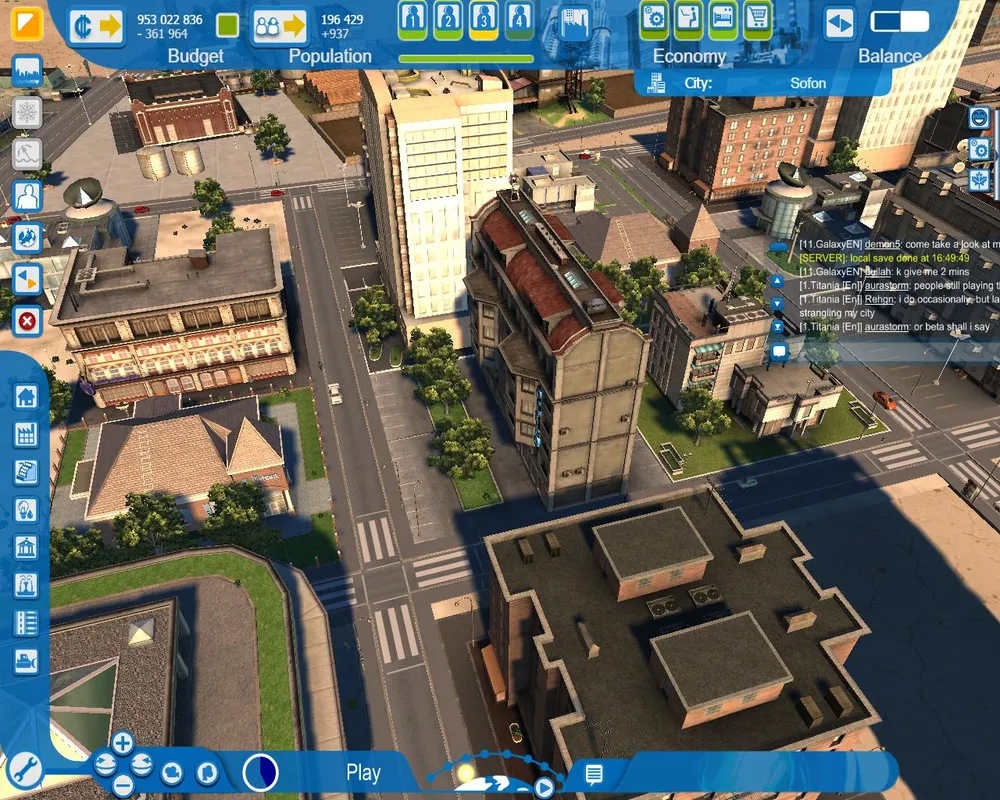The height and width of the screenshot is (800, 1000).
Task: Open the office tower list icon
Action: [26, 623]
